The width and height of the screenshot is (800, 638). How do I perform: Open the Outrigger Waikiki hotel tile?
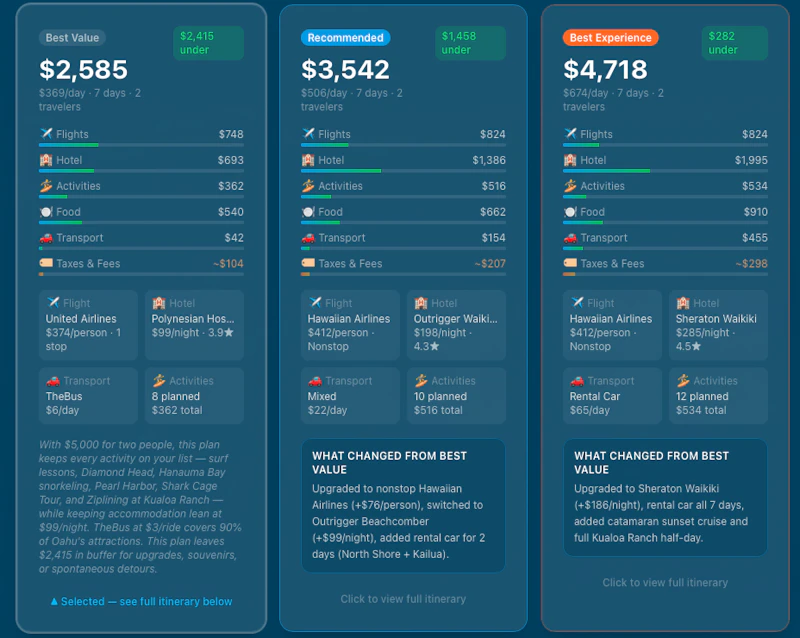[456, 325]
